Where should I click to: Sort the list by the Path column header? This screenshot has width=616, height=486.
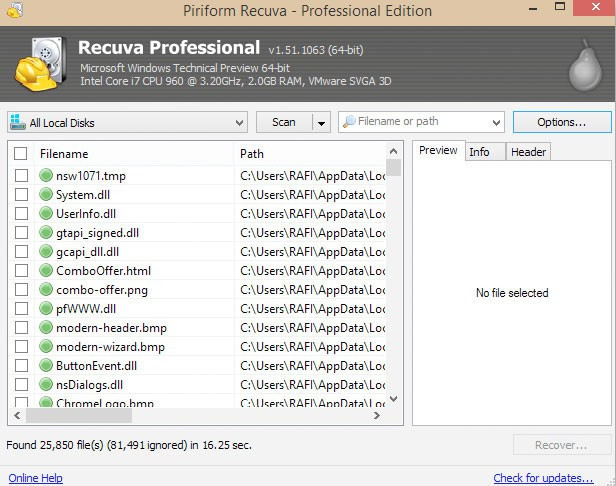308,154
